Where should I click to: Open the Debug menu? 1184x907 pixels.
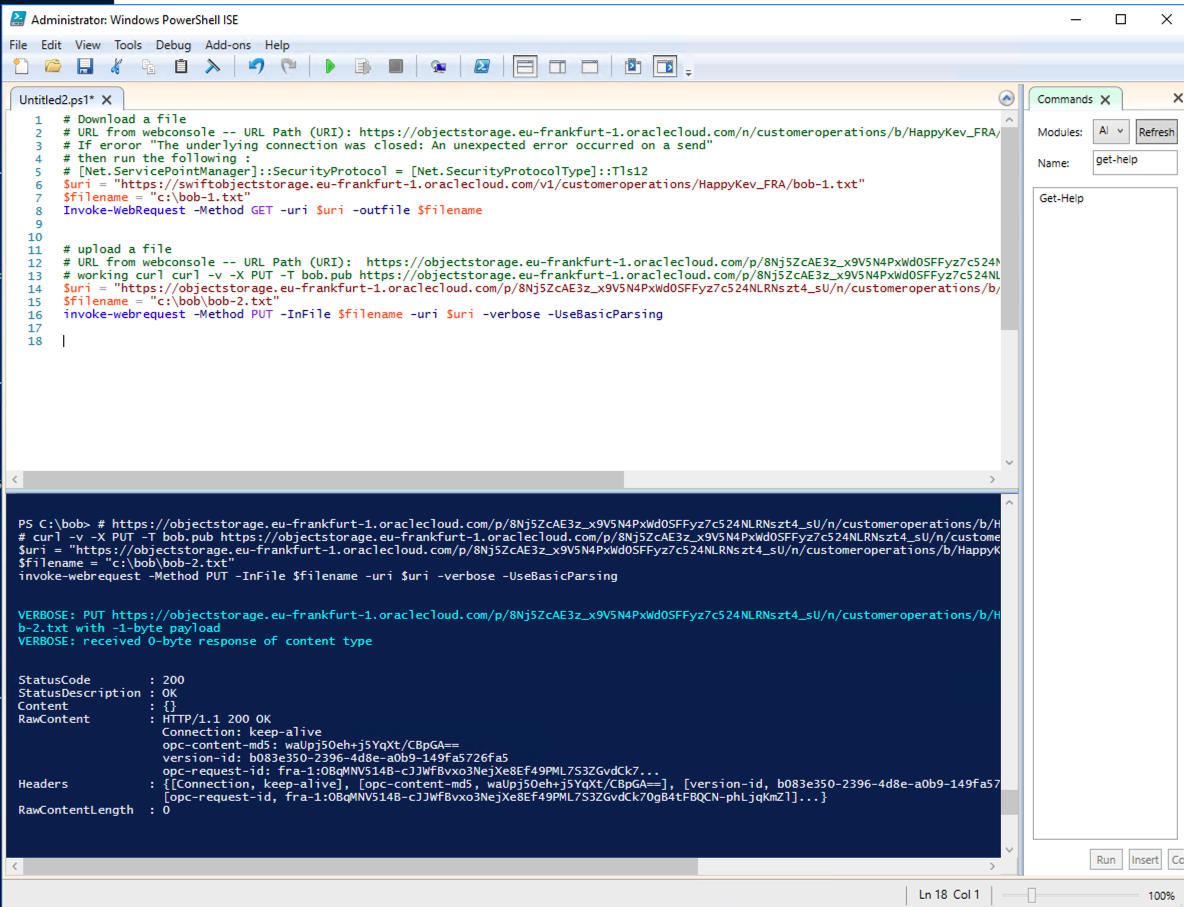pyautogui.click(x=173, y=45)
